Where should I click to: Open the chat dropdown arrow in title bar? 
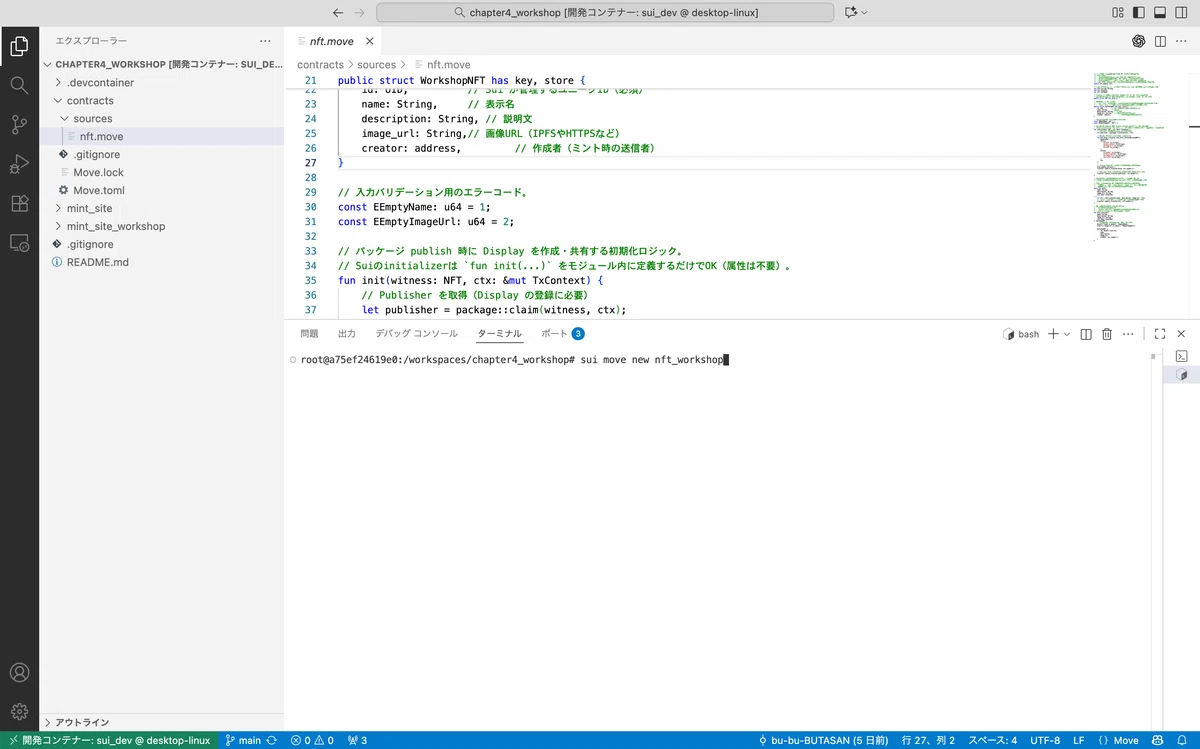(865, 13)
